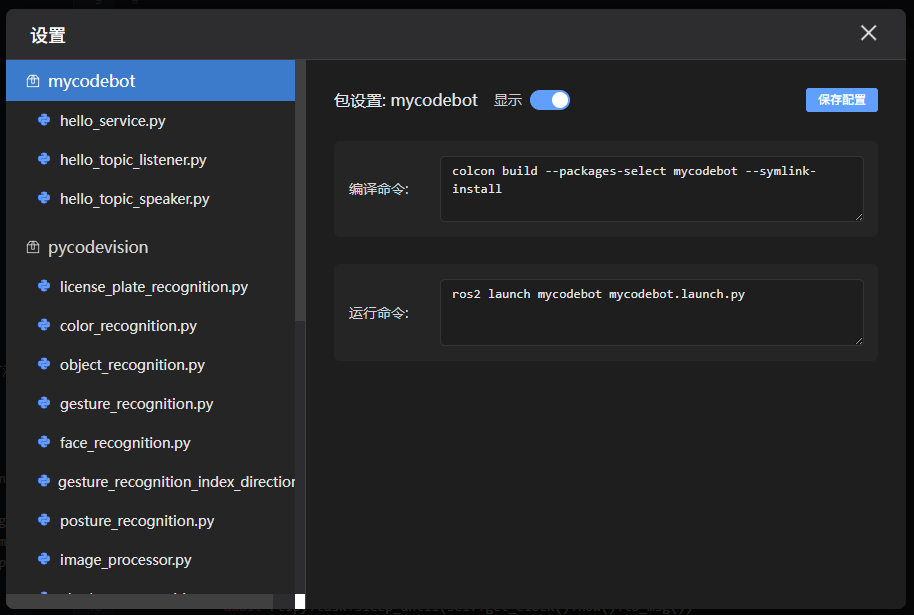Click into the 运行命令 text field
The height and width of the screenshot is (615, 914).
click(x=651, y=312)
